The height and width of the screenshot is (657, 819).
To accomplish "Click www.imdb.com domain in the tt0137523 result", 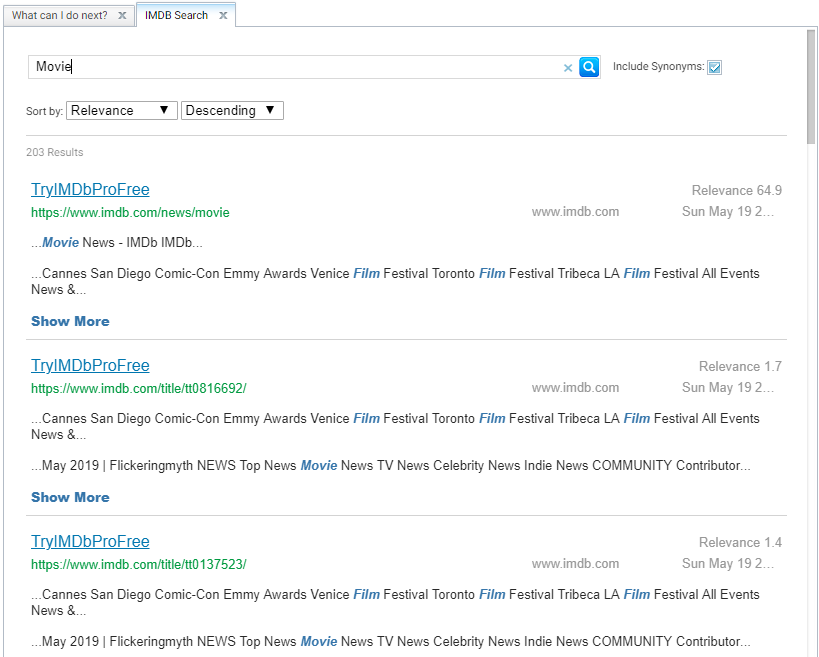I will tap(575, 564).
